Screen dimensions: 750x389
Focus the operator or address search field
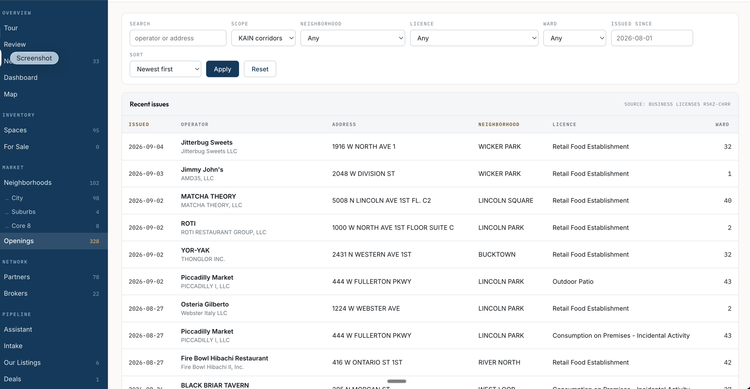tap(178, 38)
